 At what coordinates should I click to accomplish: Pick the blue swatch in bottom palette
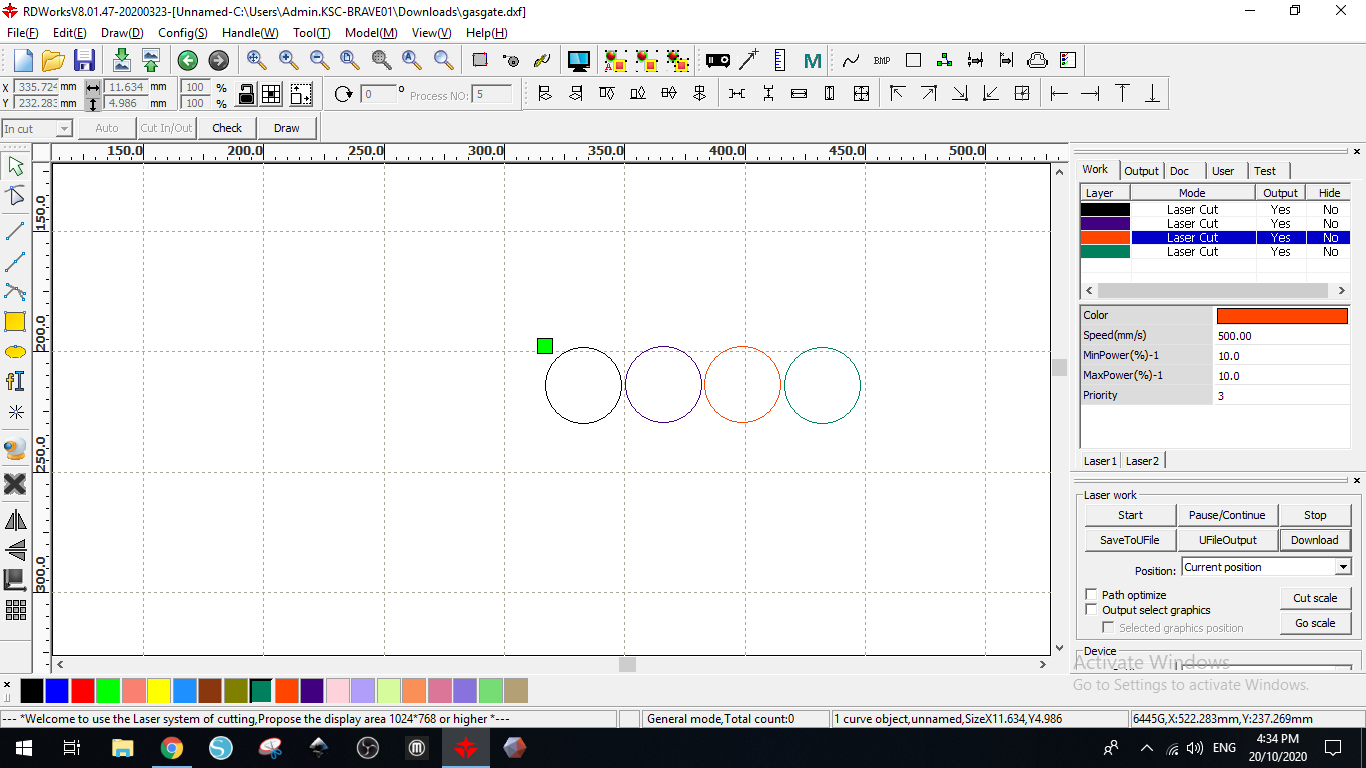pos(57,690)
